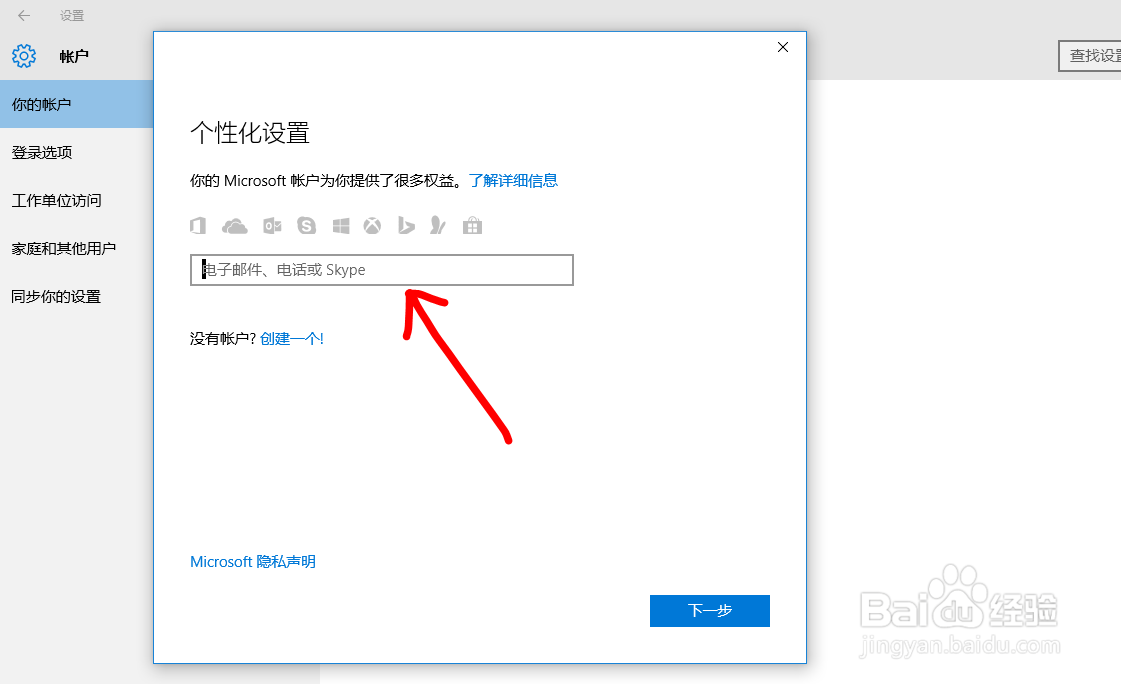
Task: Open 同步你的设置 in the sidebar
Action: coord(76,296)
